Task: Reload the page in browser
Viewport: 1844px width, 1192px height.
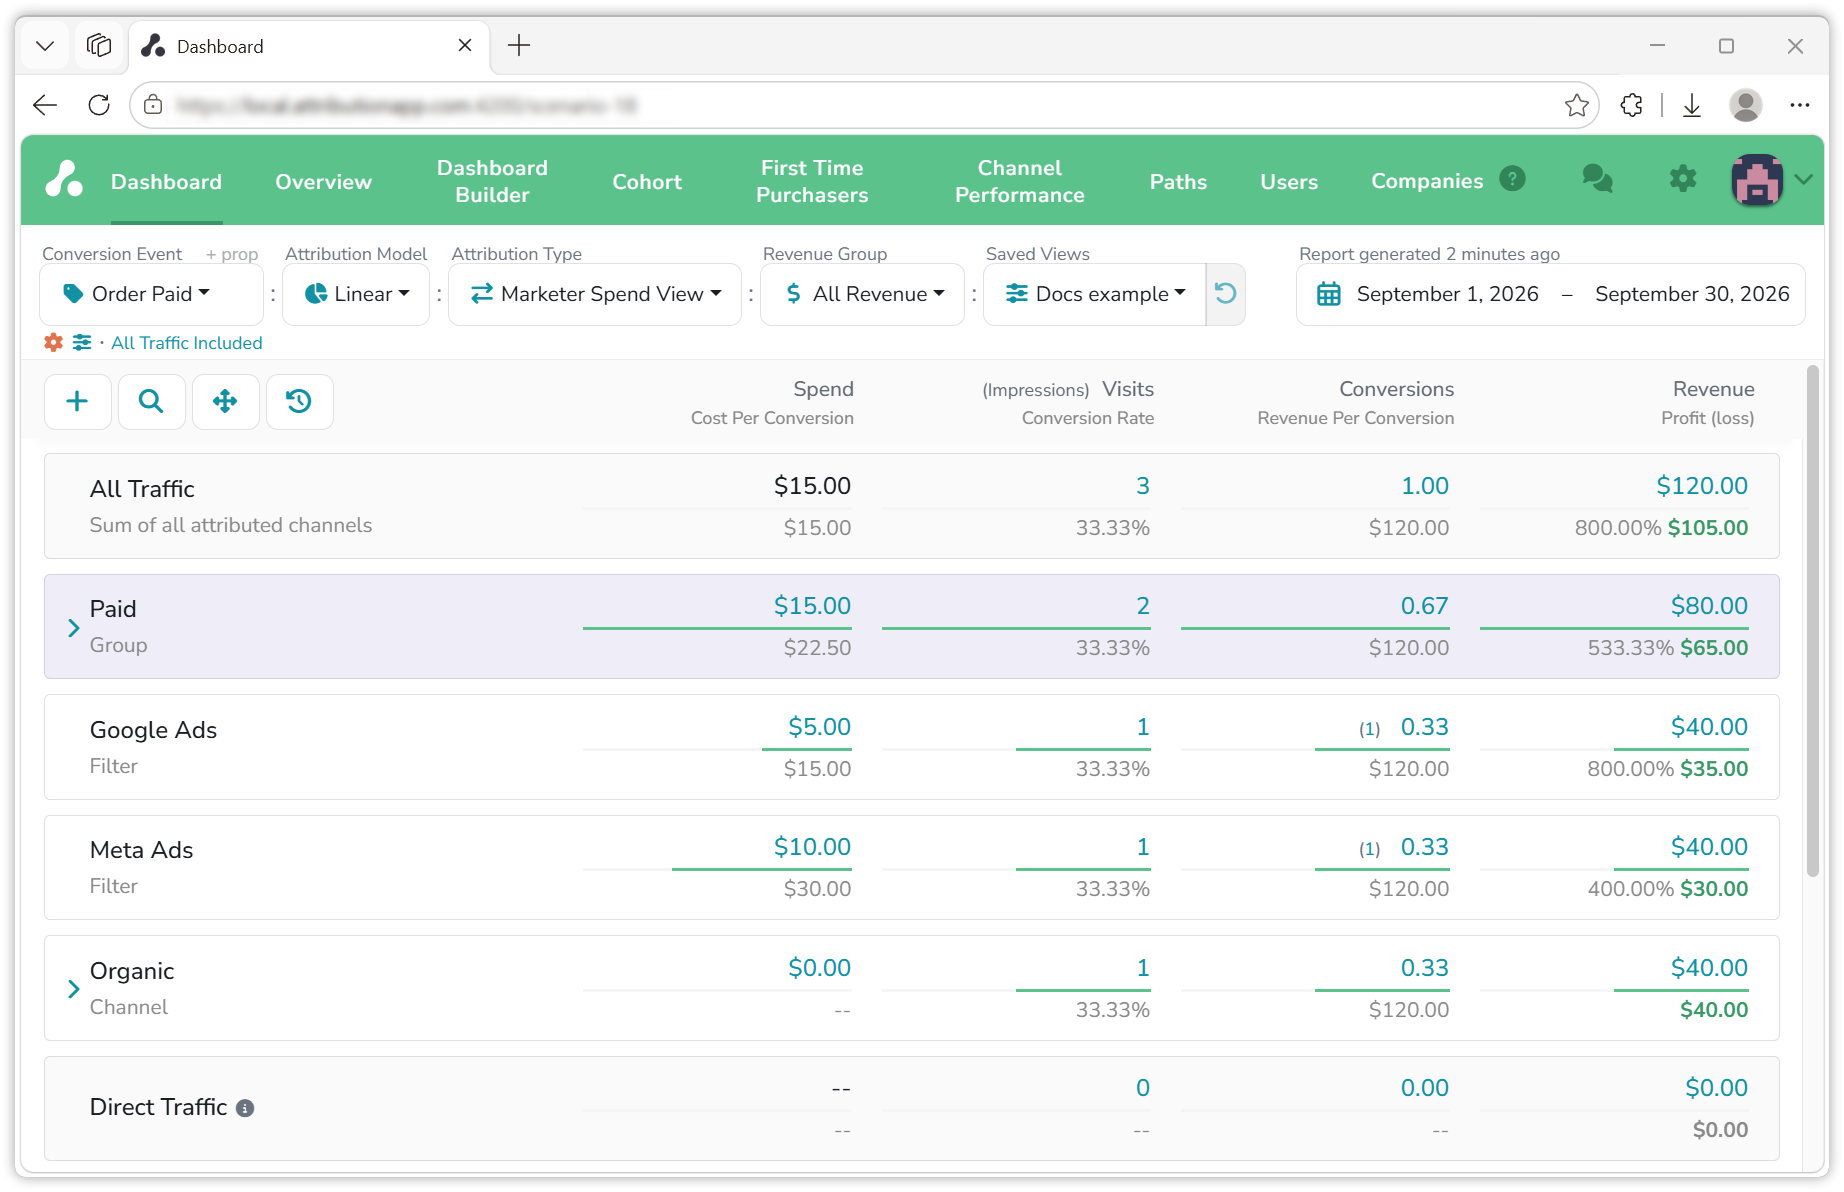Action: pos(99,105)
